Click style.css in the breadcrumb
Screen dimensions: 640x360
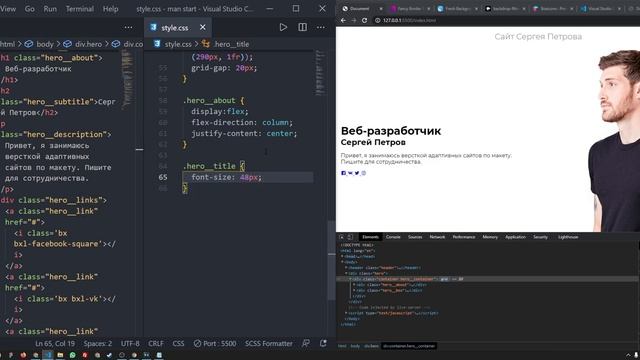pos(178,44)
